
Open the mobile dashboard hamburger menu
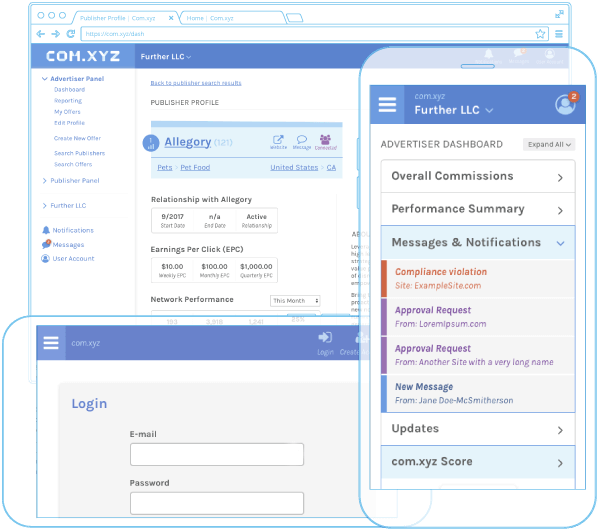click(x=387, y=104)
